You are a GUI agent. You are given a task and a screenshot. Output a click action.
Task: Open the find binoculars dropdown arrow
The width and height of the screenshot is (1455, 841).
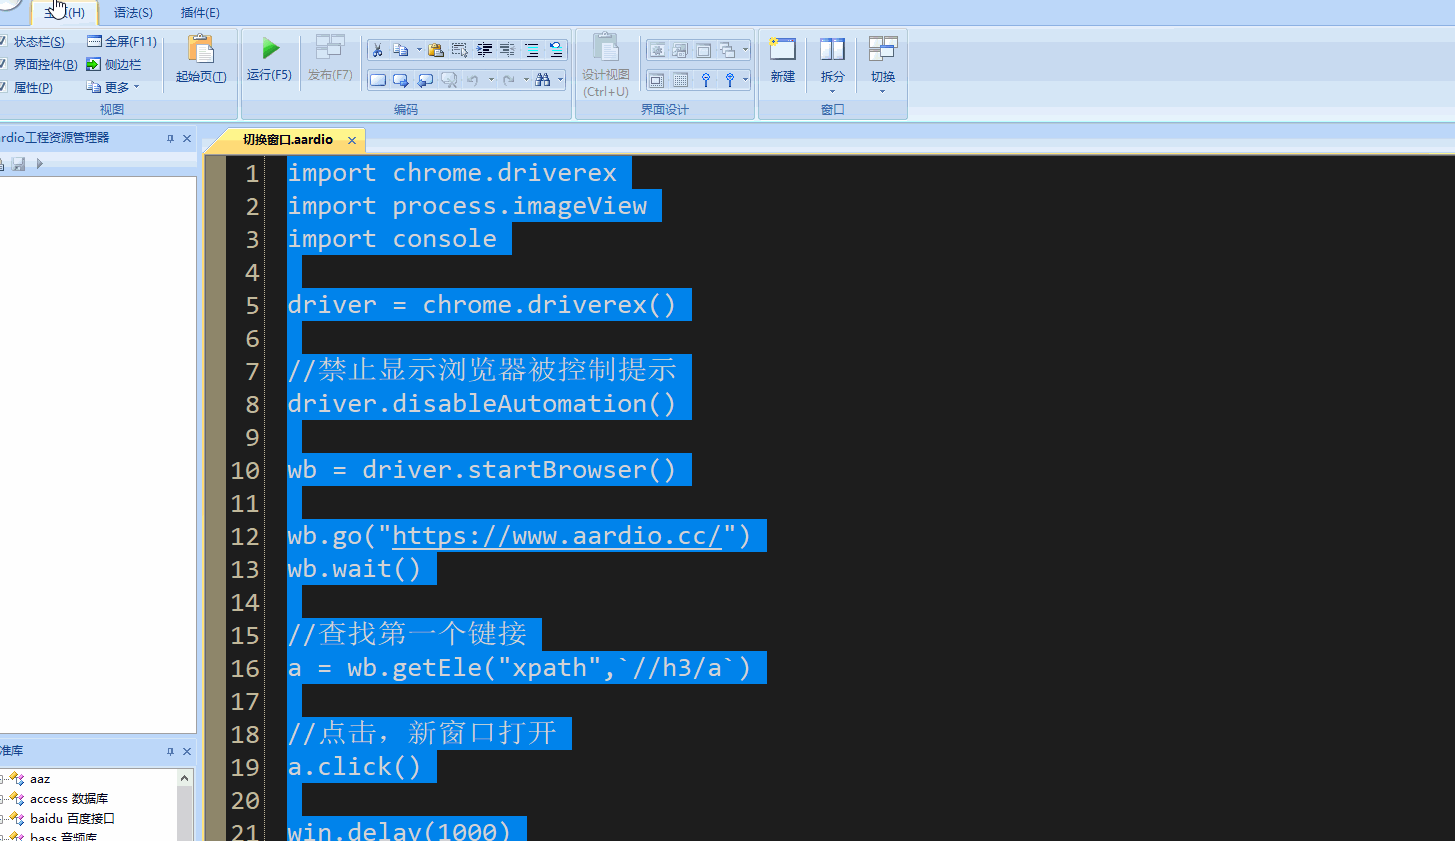point(560,80)
